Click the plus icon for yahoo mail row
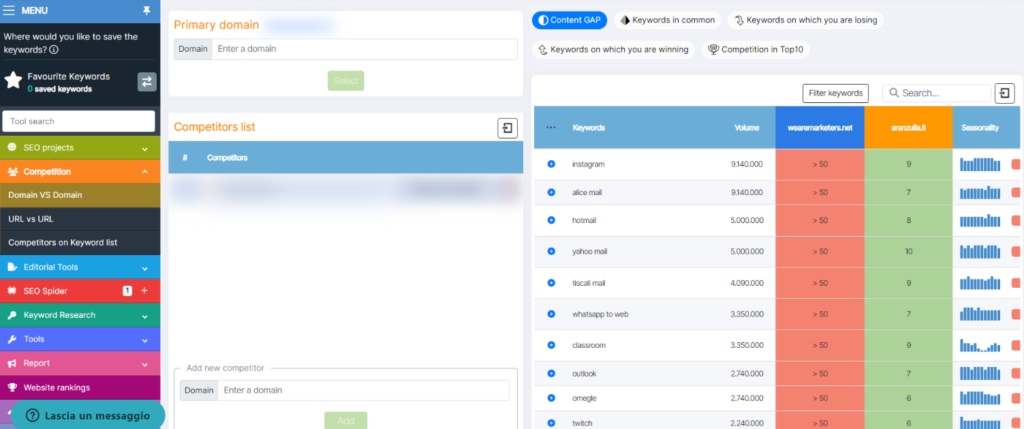1024x429 pixels. click(x=551, y=251)
